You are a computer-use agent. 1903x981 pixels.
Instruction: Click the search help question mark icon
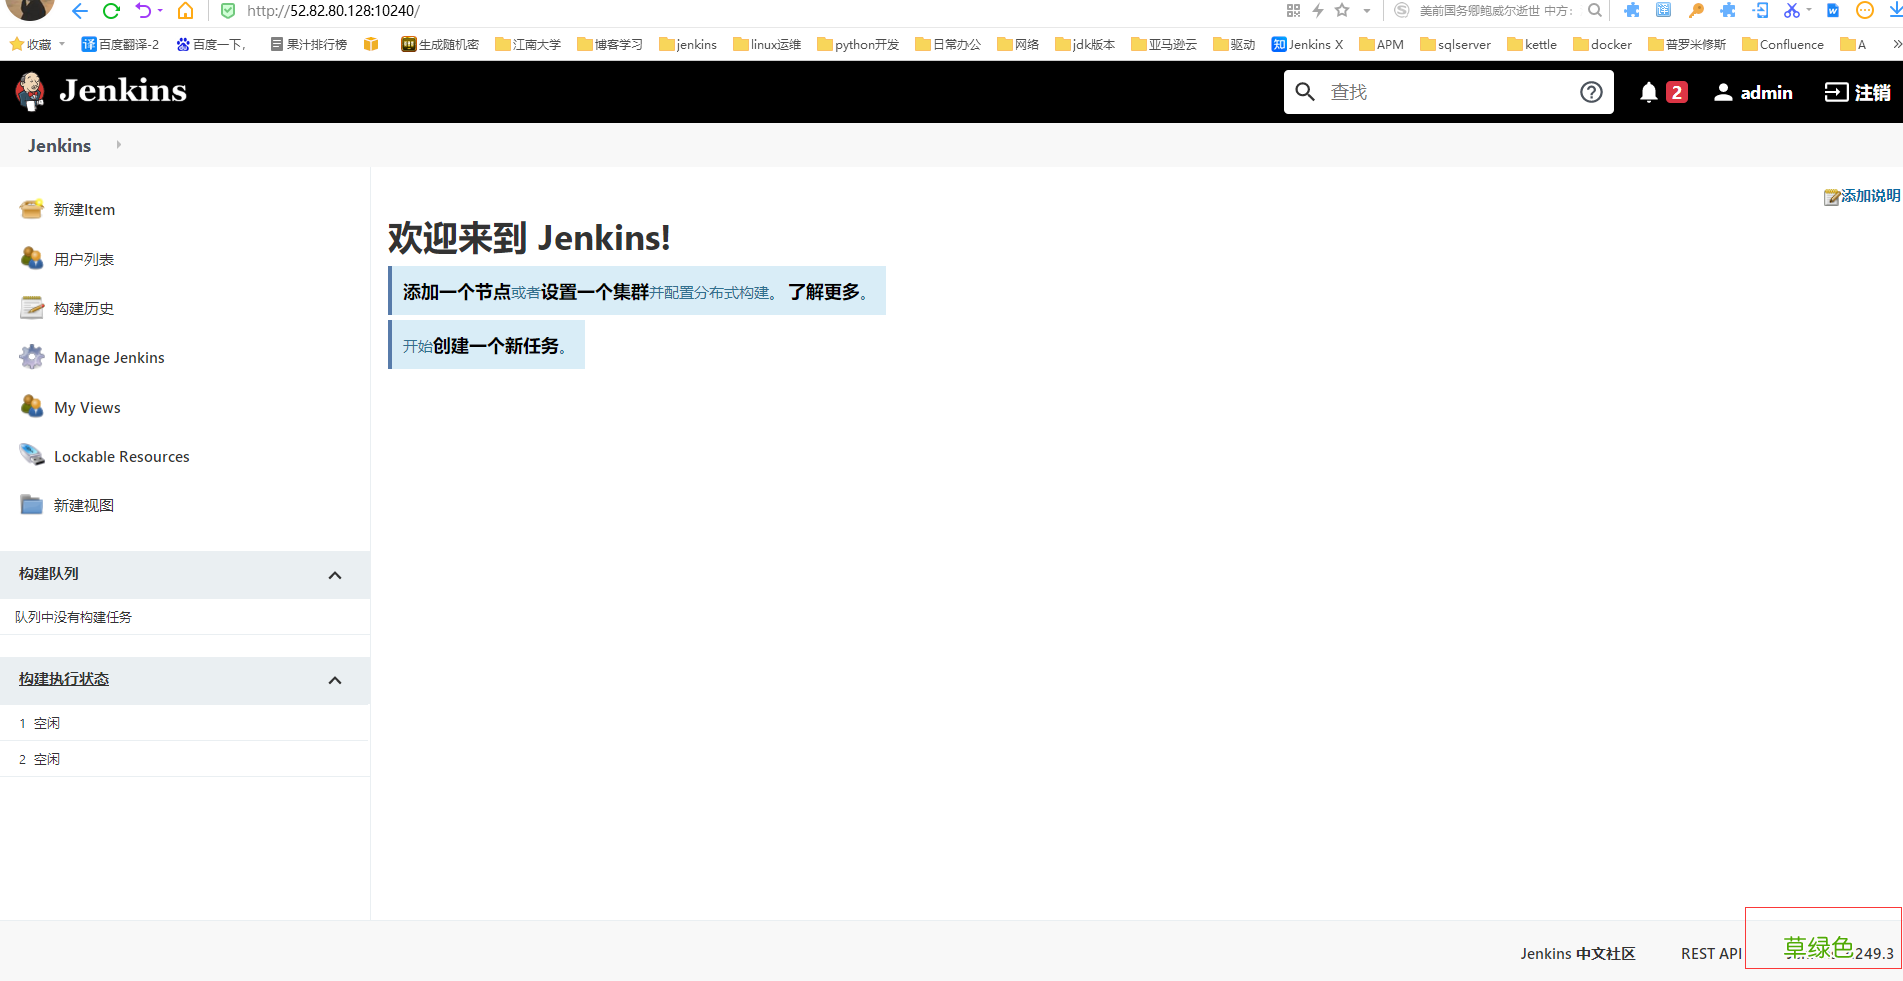[x=1590, y=92]
